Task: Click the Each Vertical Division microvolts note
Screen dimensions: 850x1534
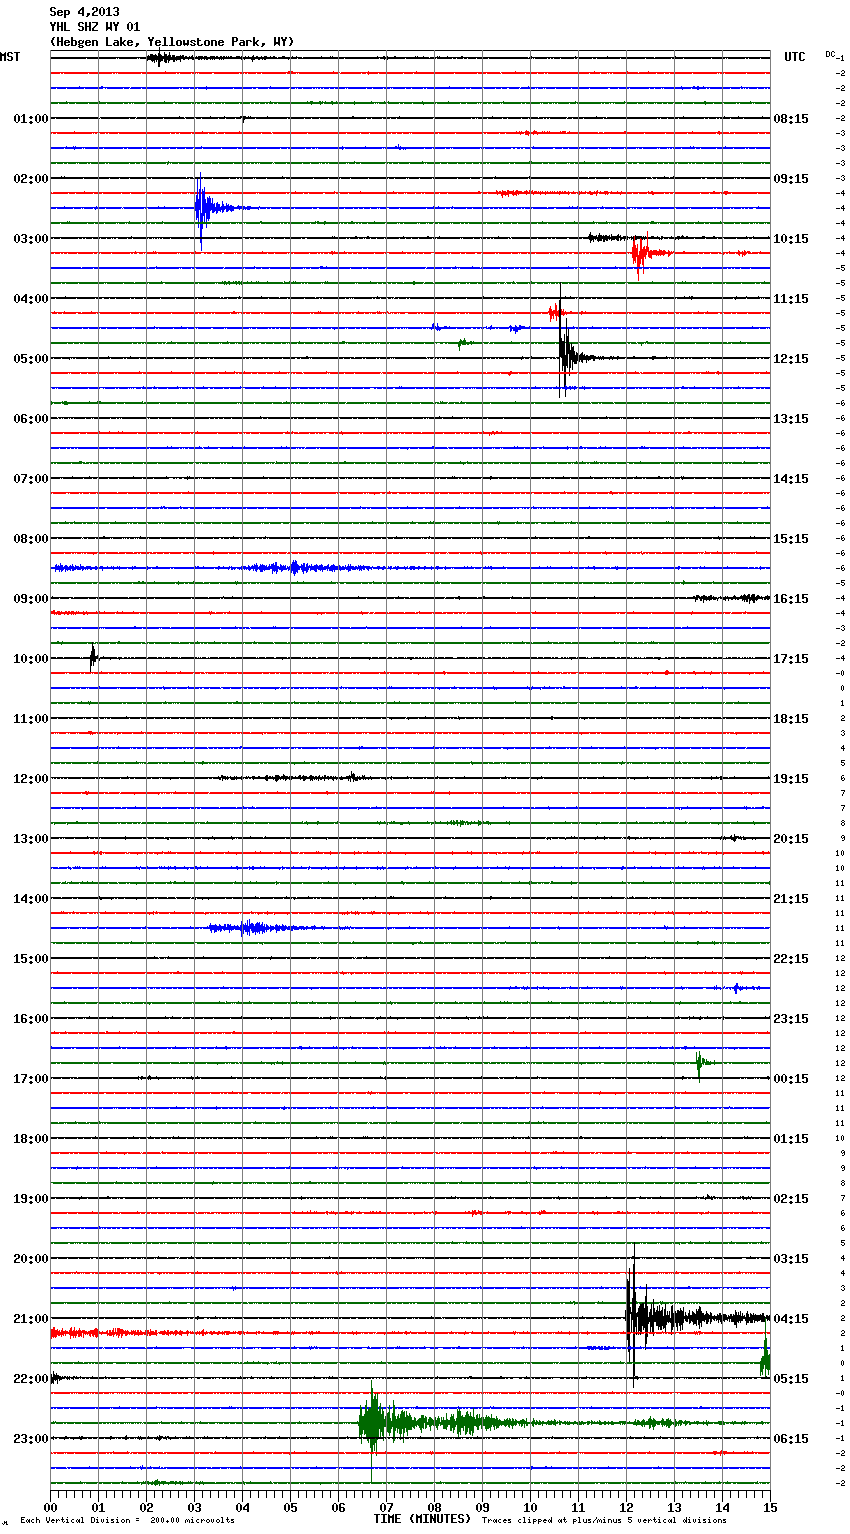Action: pos(128,1521)
